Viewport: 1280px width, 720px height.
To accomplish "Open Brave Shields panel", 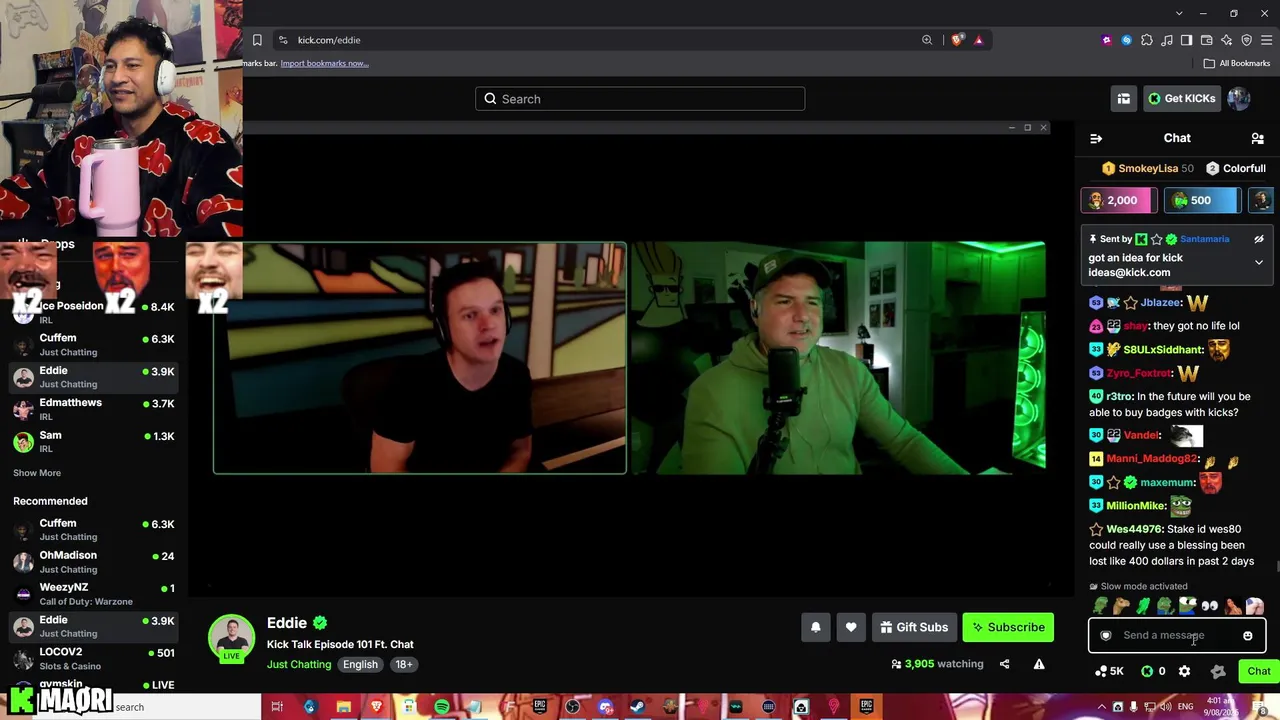I will (958, 40).
